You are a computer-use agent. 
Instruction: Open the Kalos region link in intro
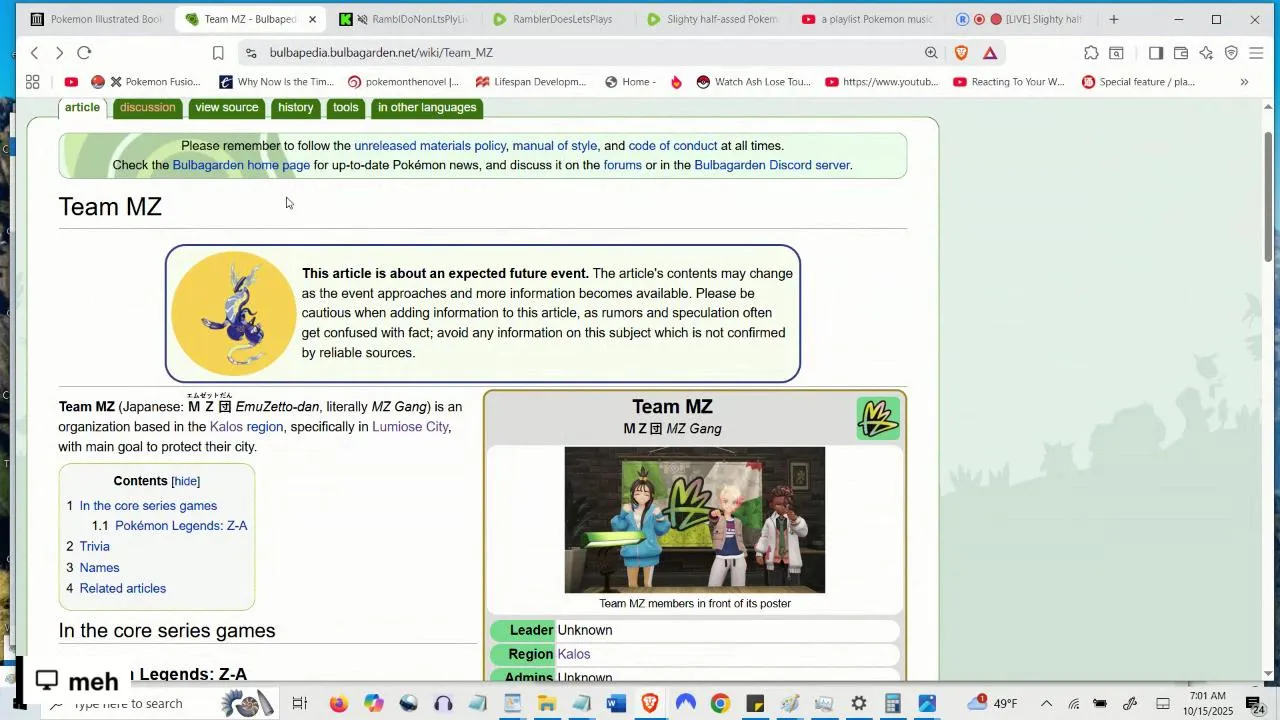(x=246, y=427)
